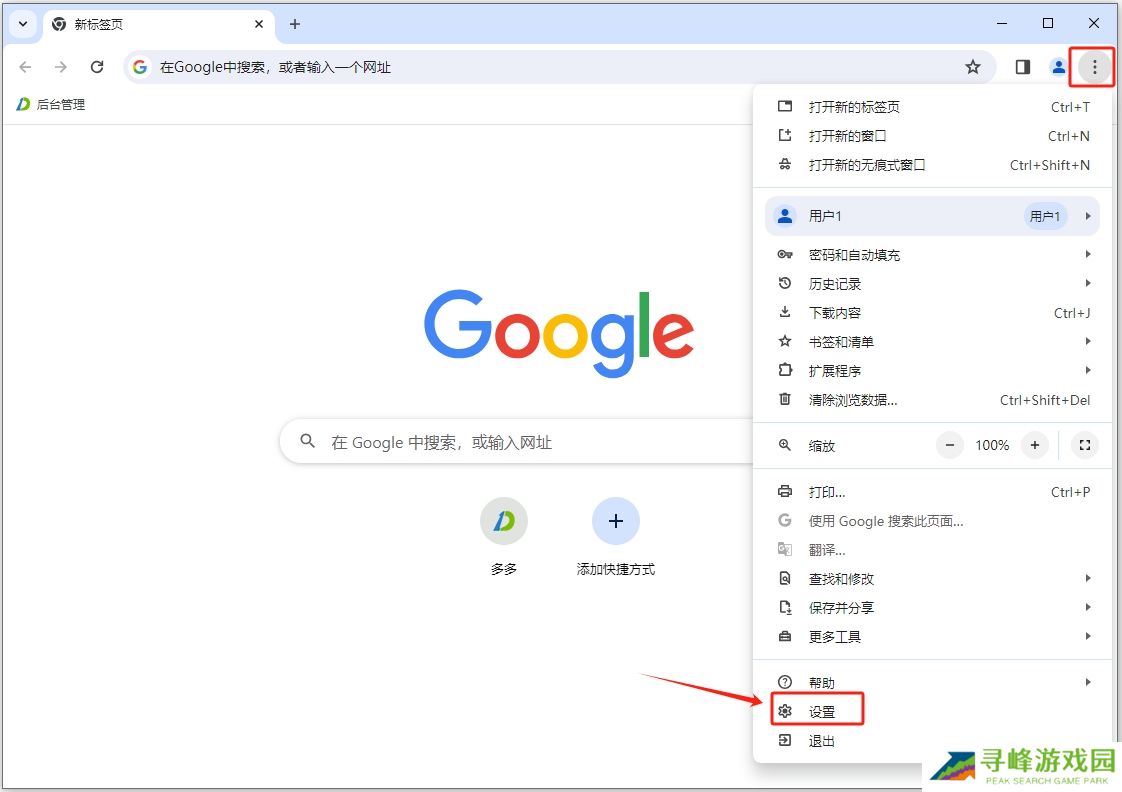Screen dimensions: 1122x792
Task: Click 添加快捷方式 button
Action: 615,522
